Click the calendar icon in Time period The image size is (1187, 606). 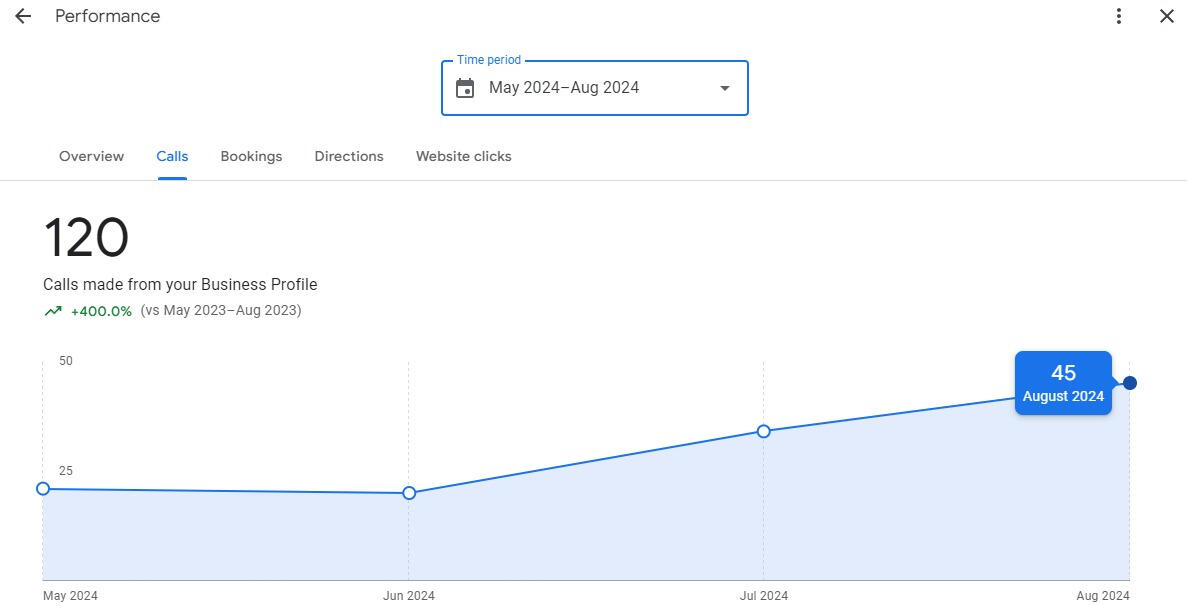coord(465,88)
